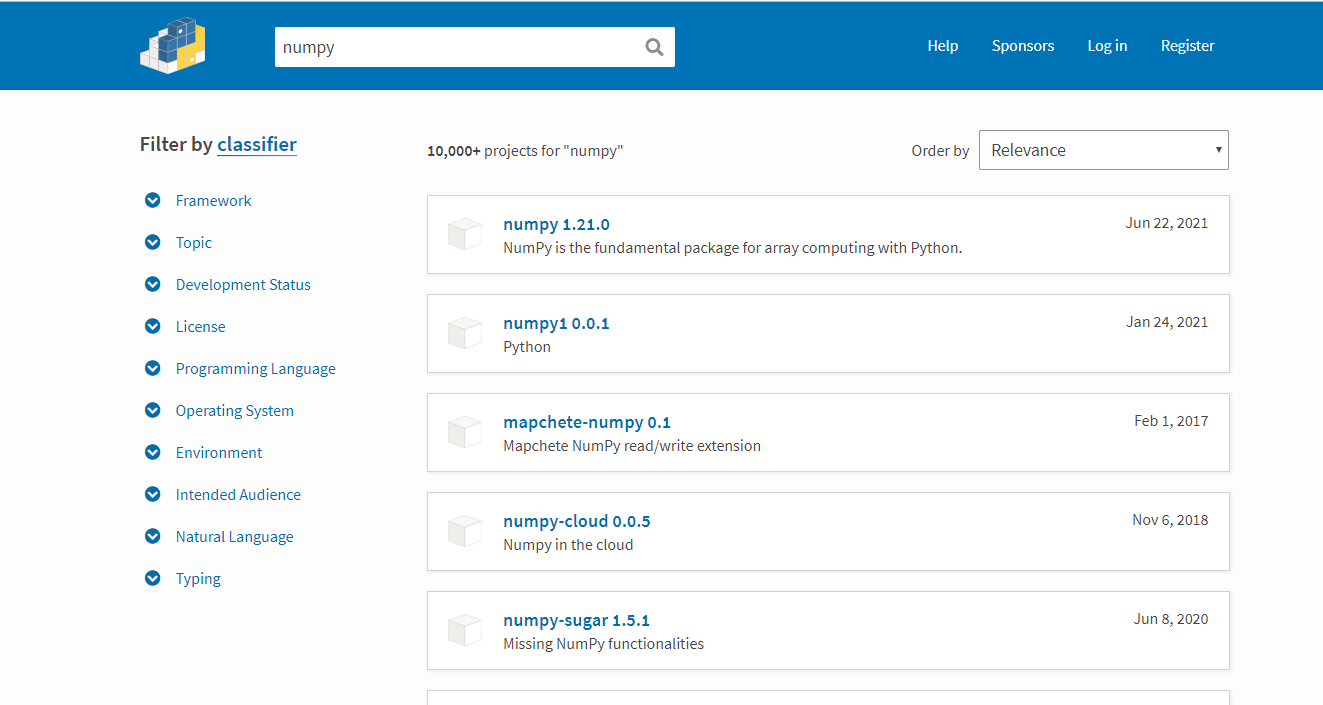1323x705 pixels.
Task: Click the description 'Missing NumPy functionalities'
Action: point(603,643)
